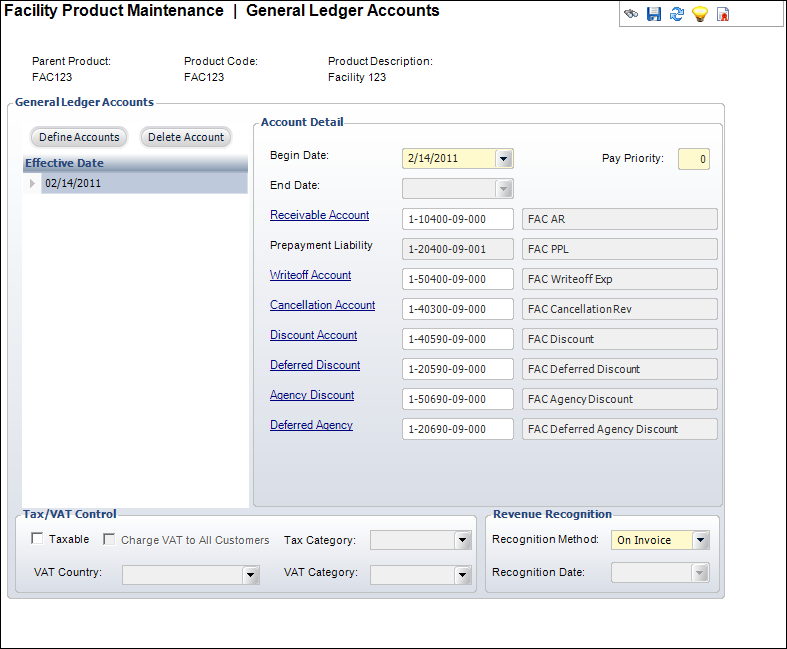Open the Begin Date dropdown
The width and height of the screenshot is (787, 649).
coord(503,158)
